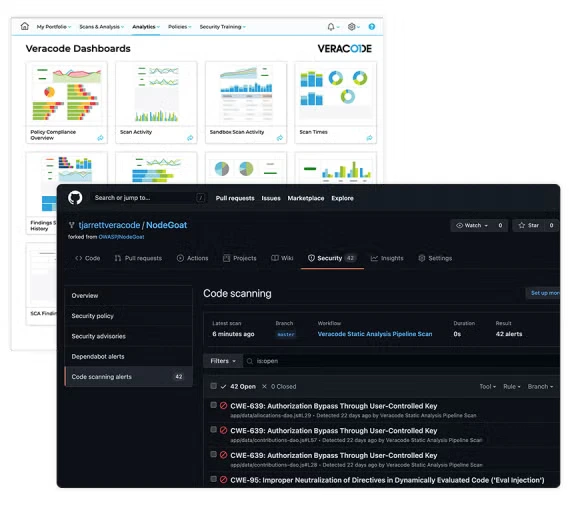Select the Security tab
Screen dimensions: 570x528
[x=332, y=258]
